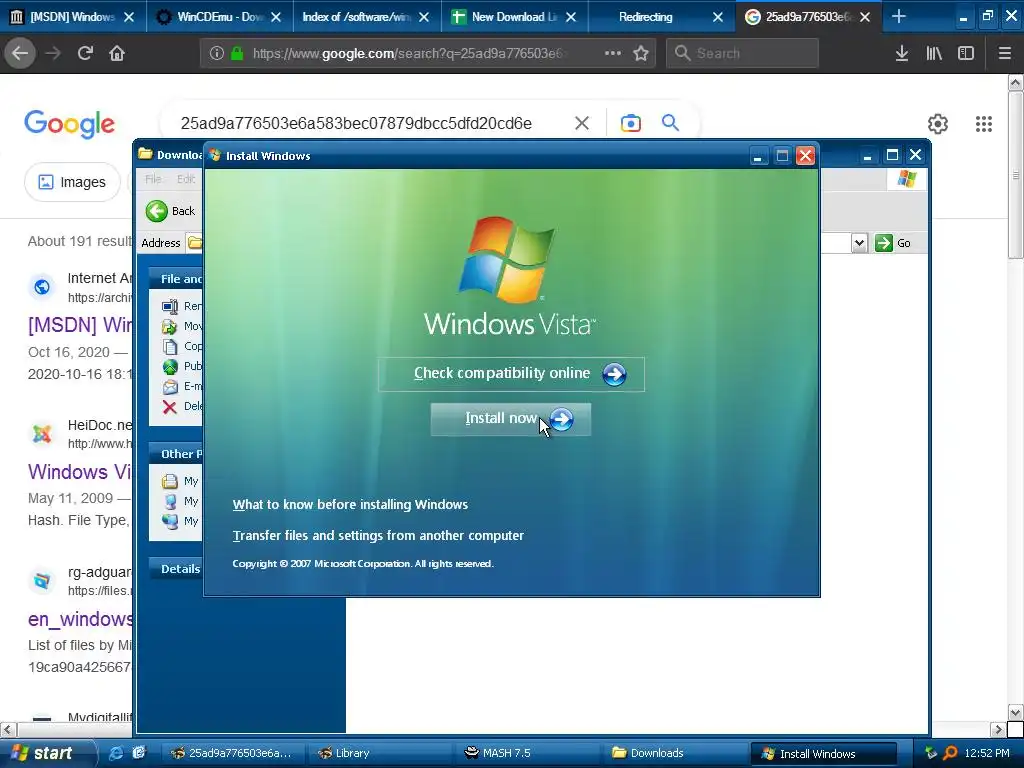
Task: Open What to know before installing Windows
Action: 350,504
